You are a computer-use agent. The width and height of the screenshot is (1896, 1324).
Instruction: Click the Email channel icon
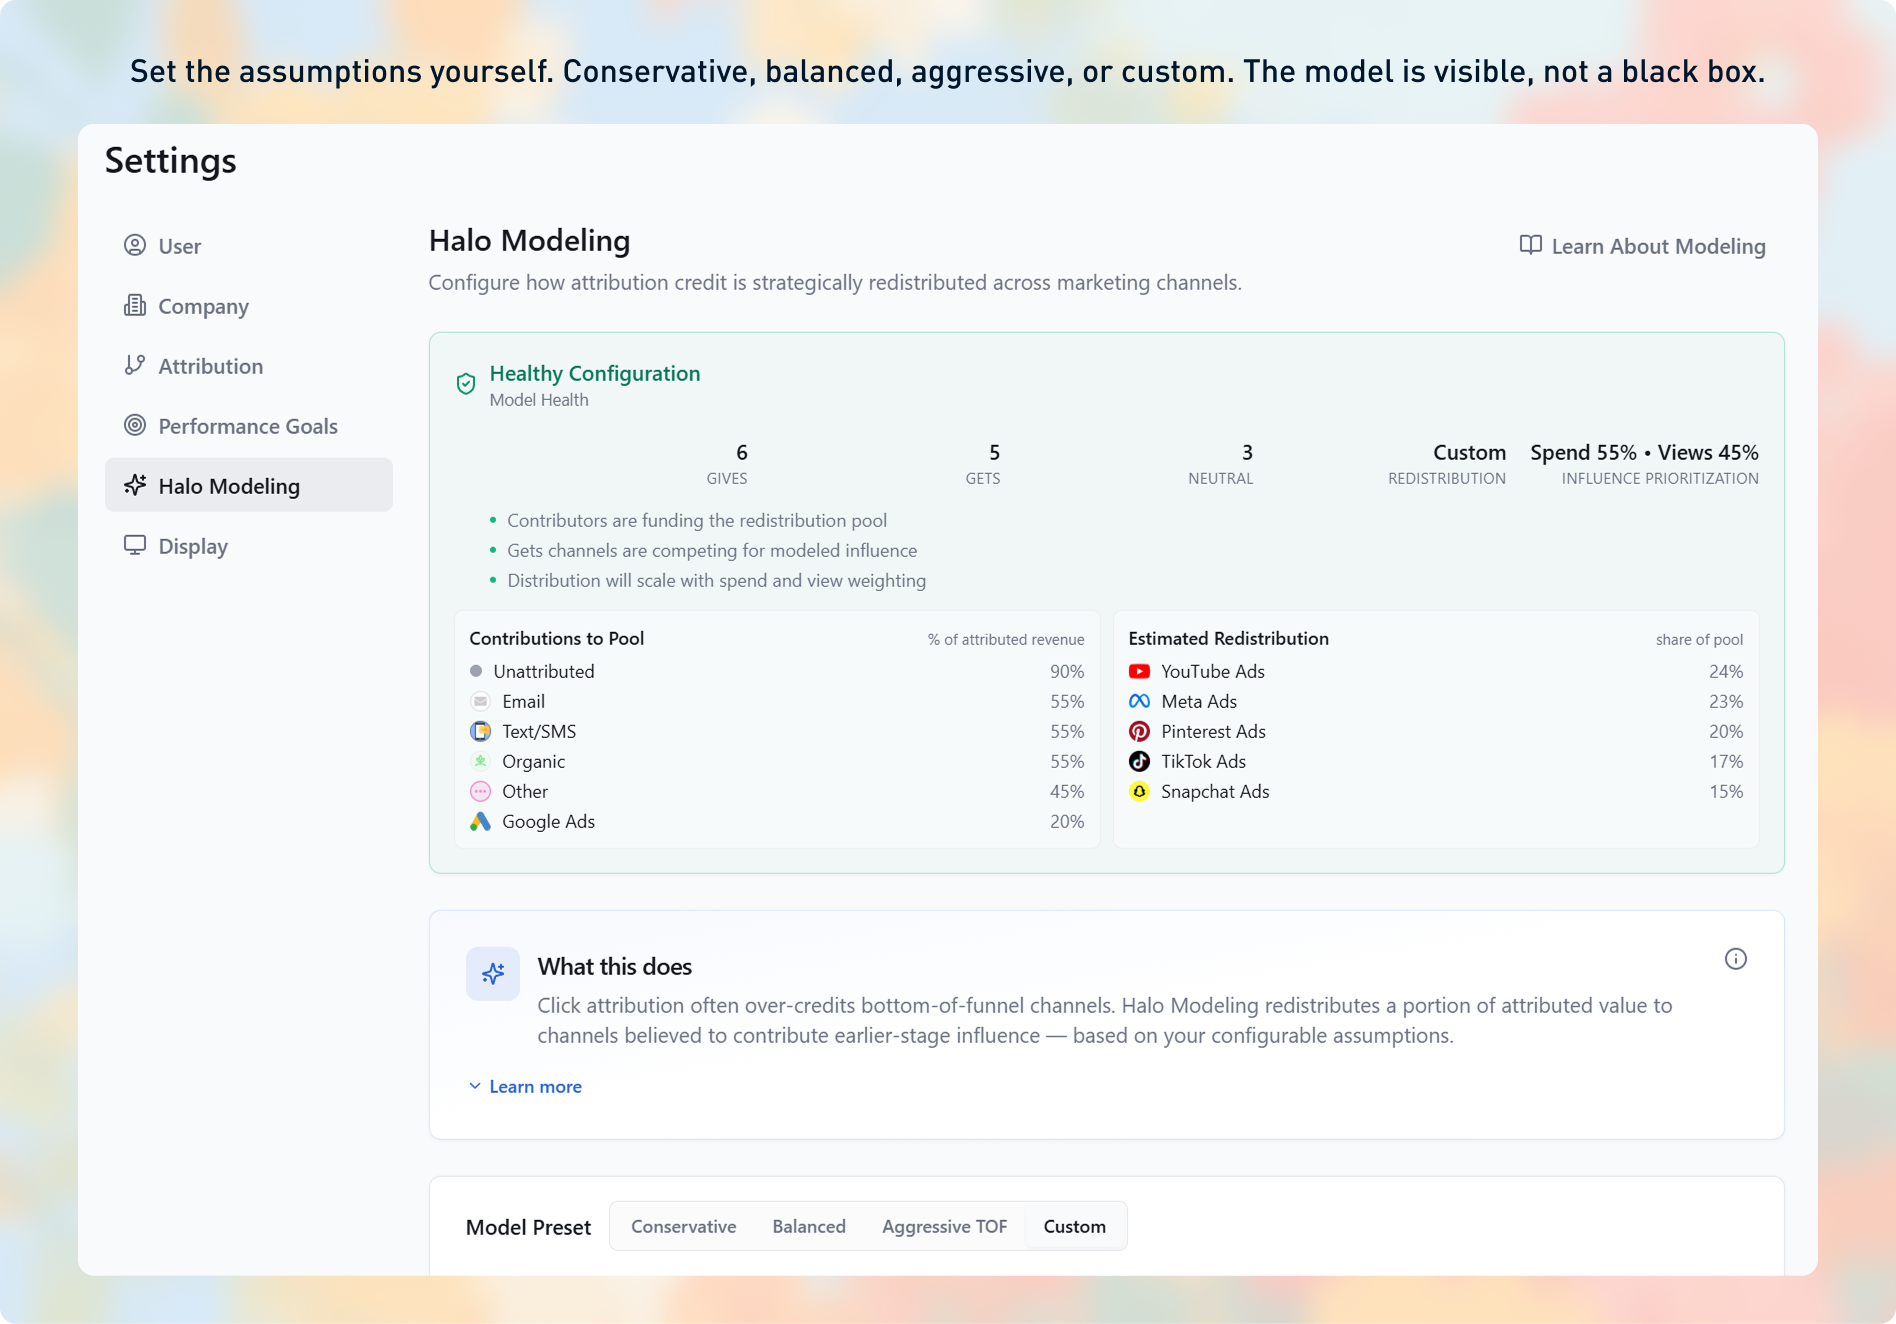(480, 701)
